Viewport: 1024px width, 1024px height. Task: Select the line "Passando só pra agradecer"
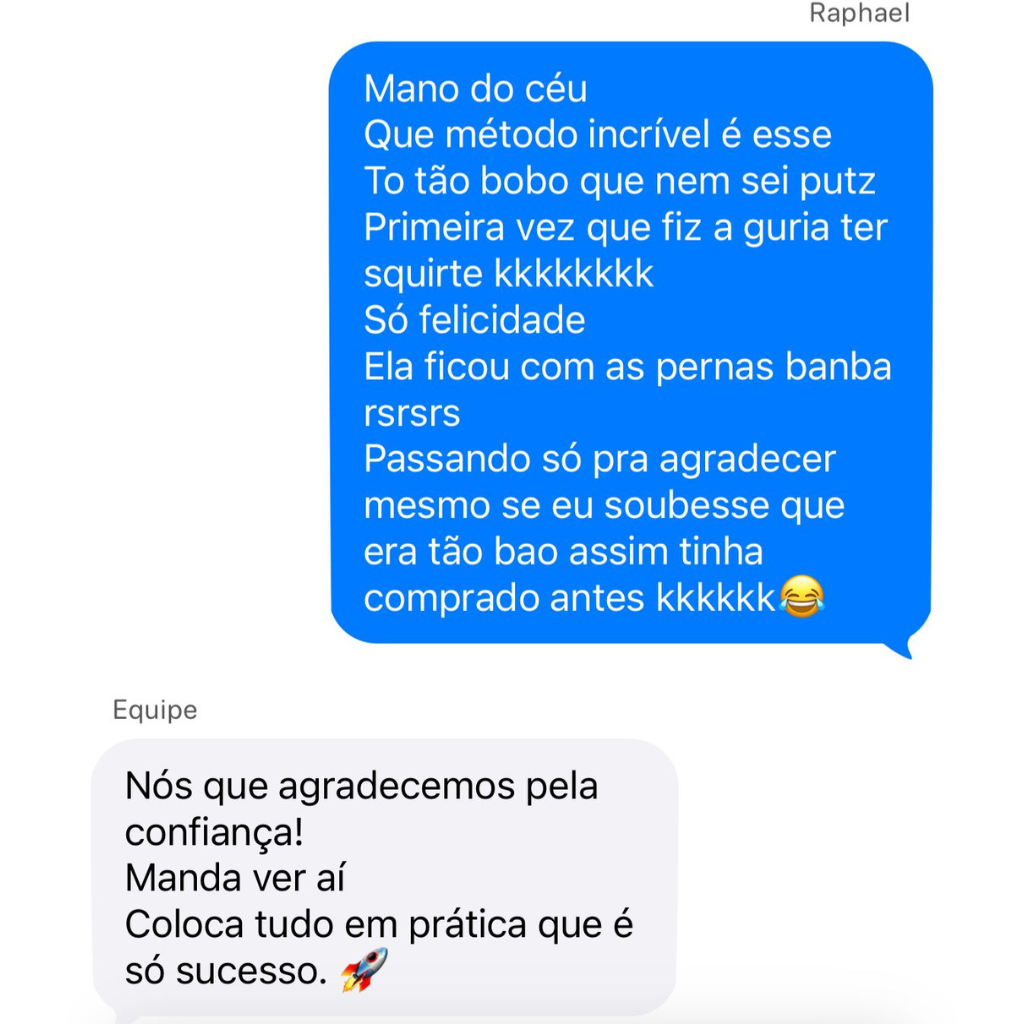(x=599, y=459)
